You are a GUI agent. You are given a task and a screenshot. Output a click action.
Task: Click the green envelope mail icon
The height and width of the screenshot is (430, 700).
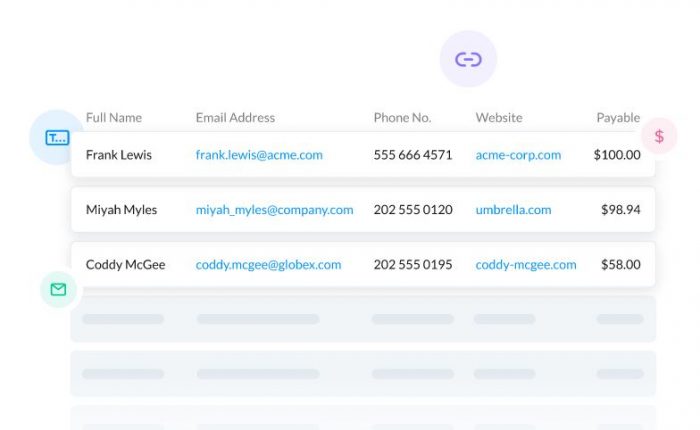[58, 290]
